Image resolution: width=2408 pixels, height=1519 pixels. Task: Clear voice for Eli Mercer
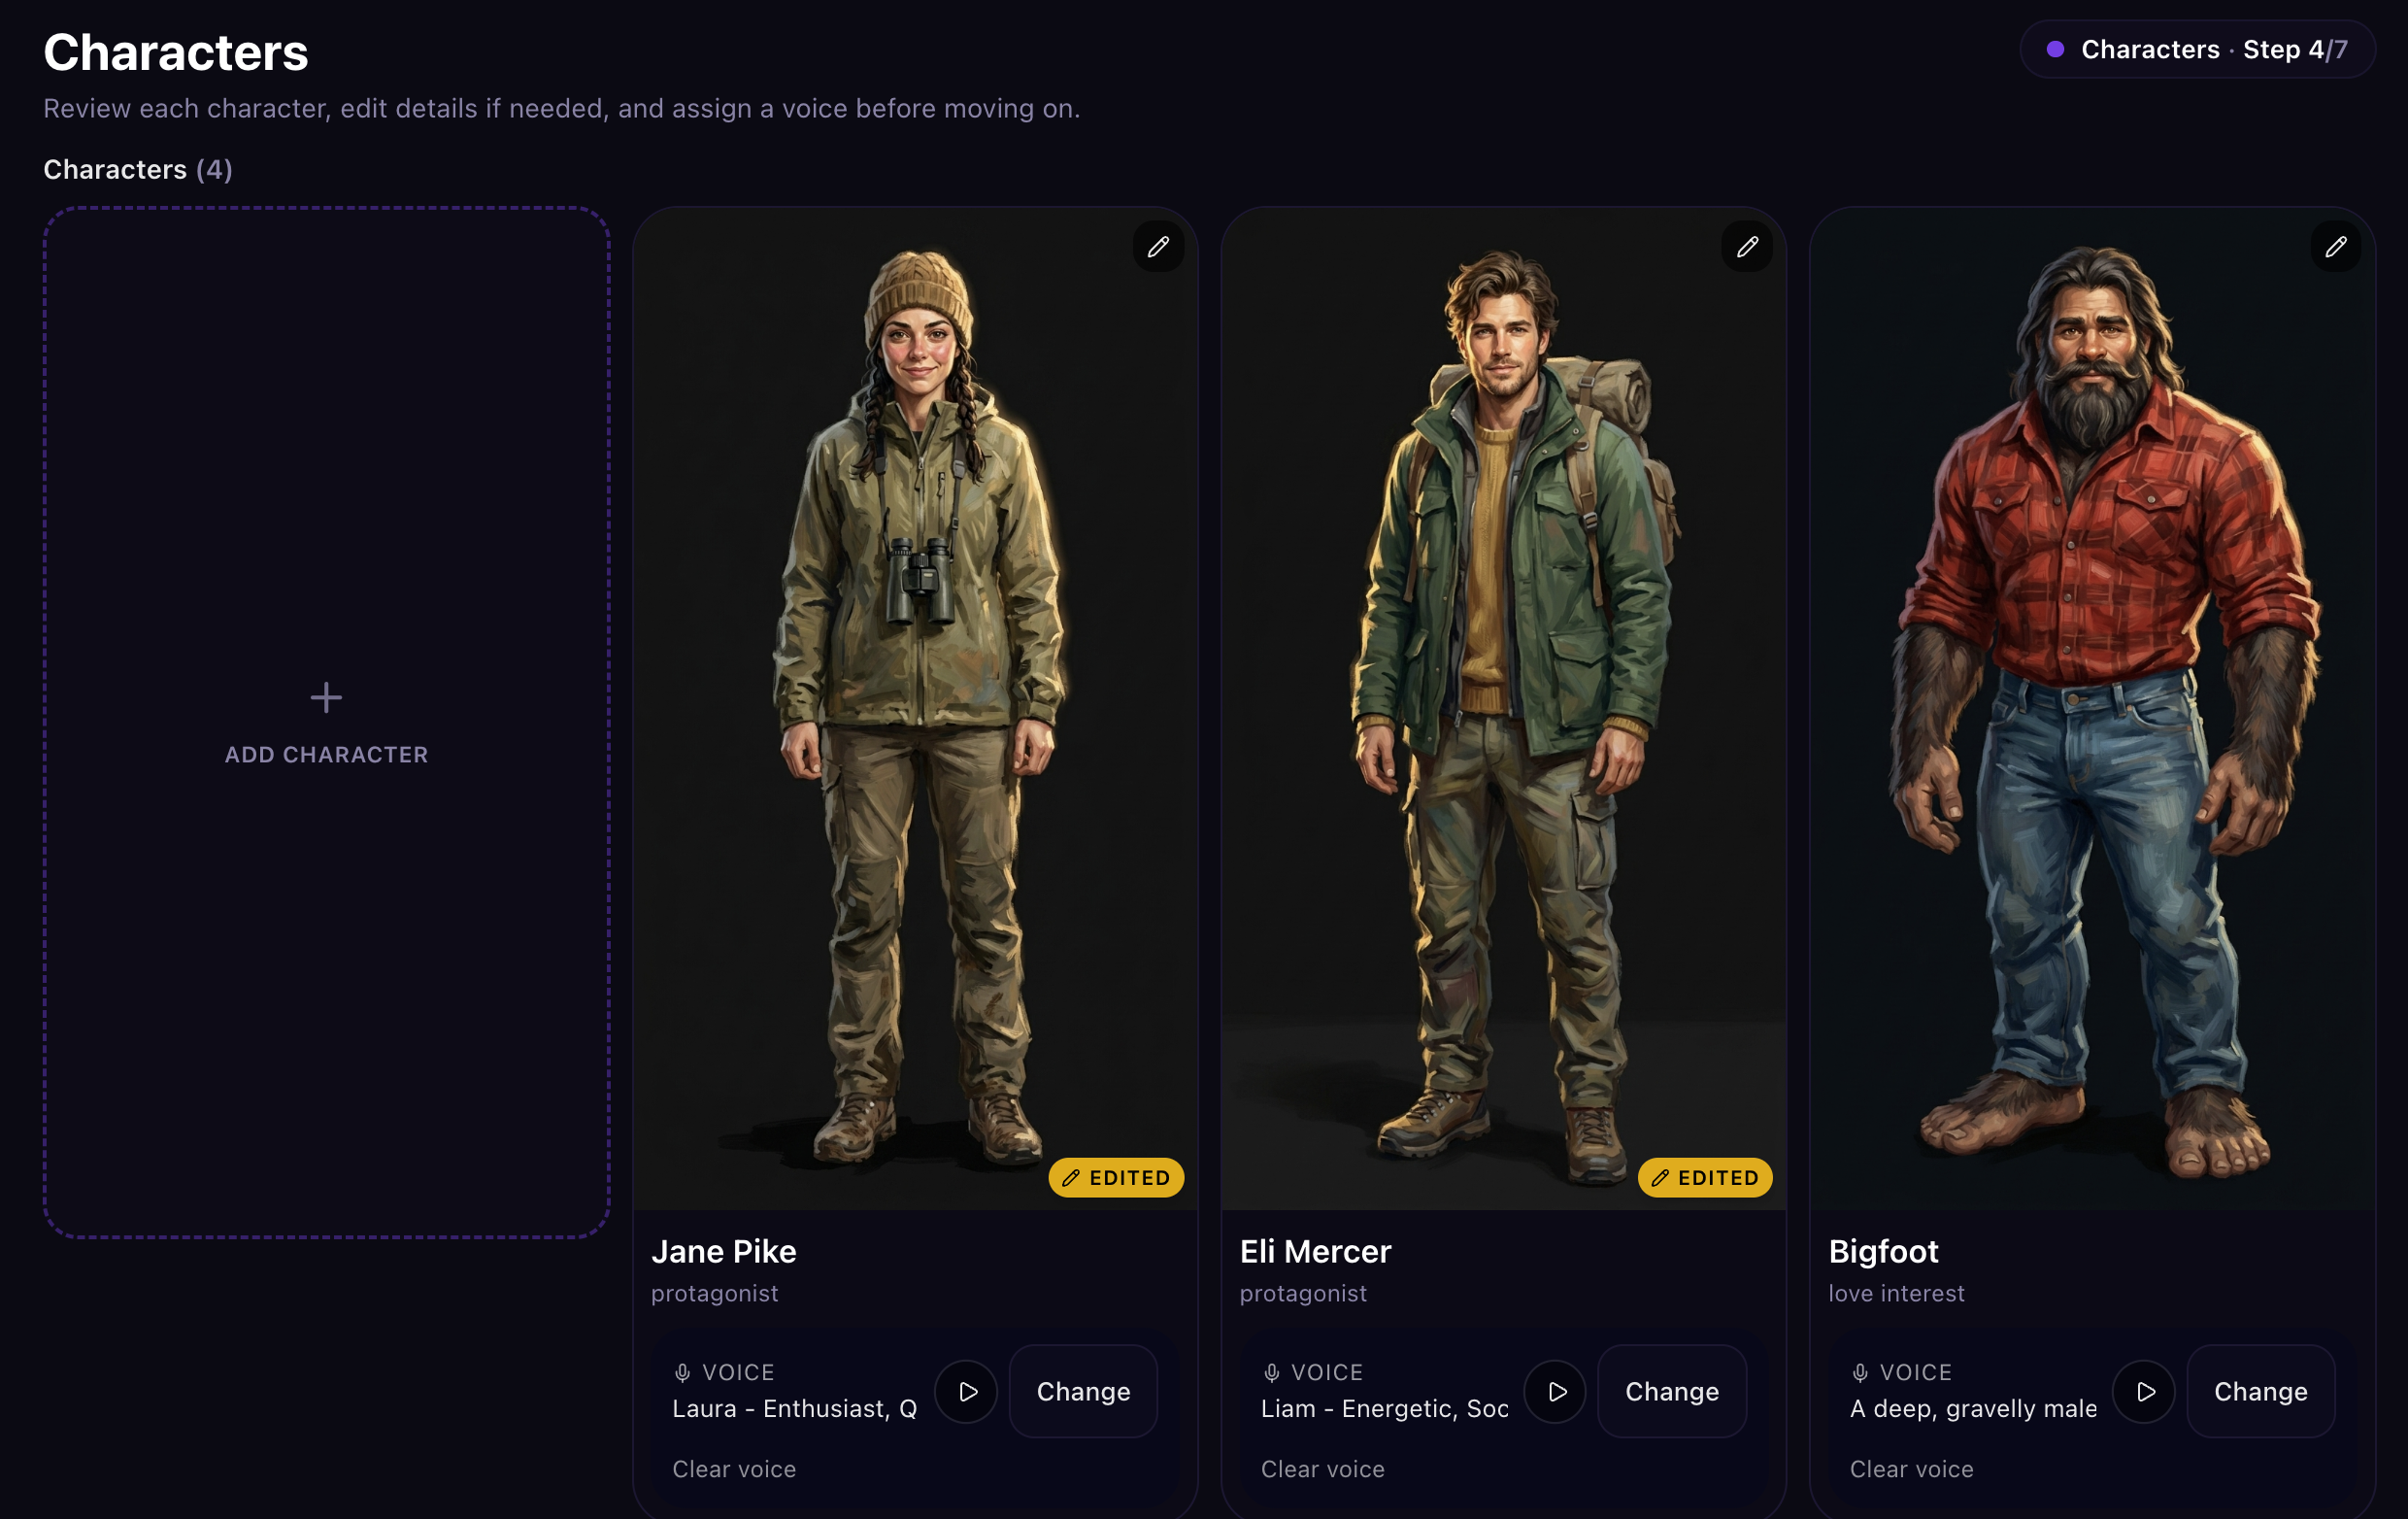point(1323,1469)
